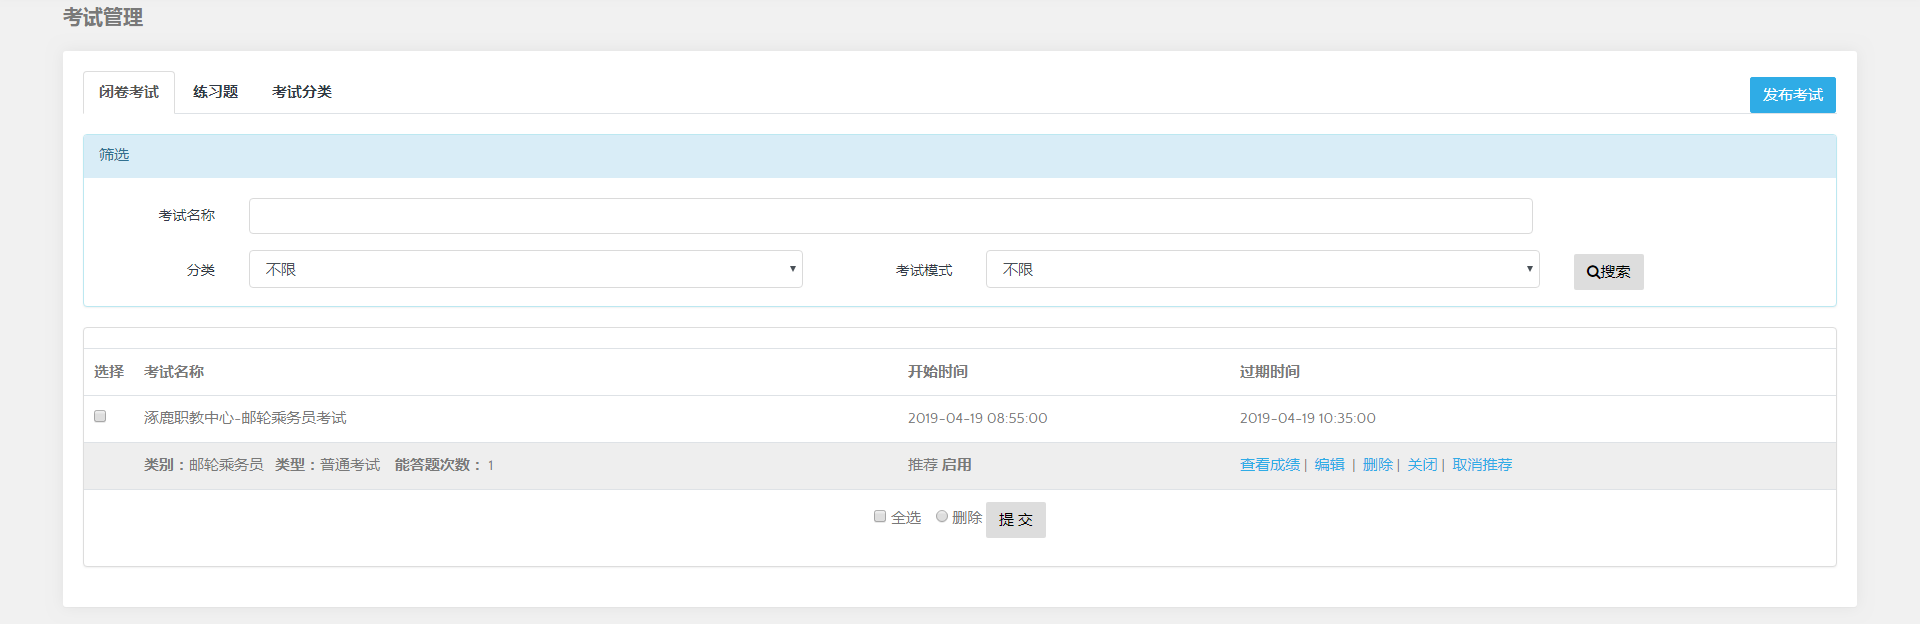Click the 删除 link in exam actions

(x=1377, y=465)
